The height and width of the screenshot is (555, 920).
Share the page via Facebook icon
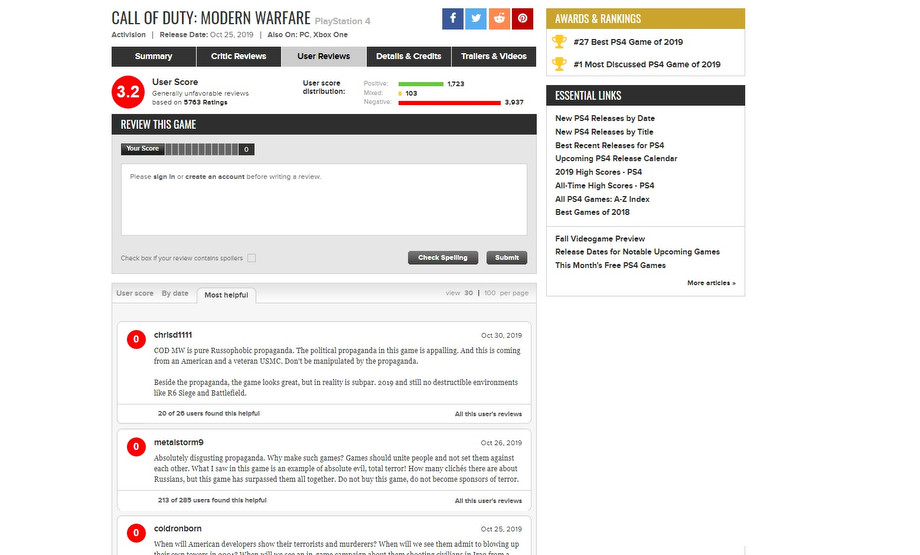tap(452, 19)
